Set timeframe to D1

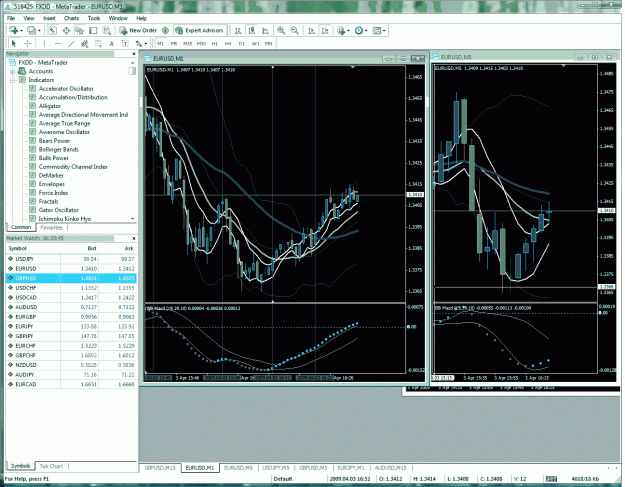[x=242, y=43]
